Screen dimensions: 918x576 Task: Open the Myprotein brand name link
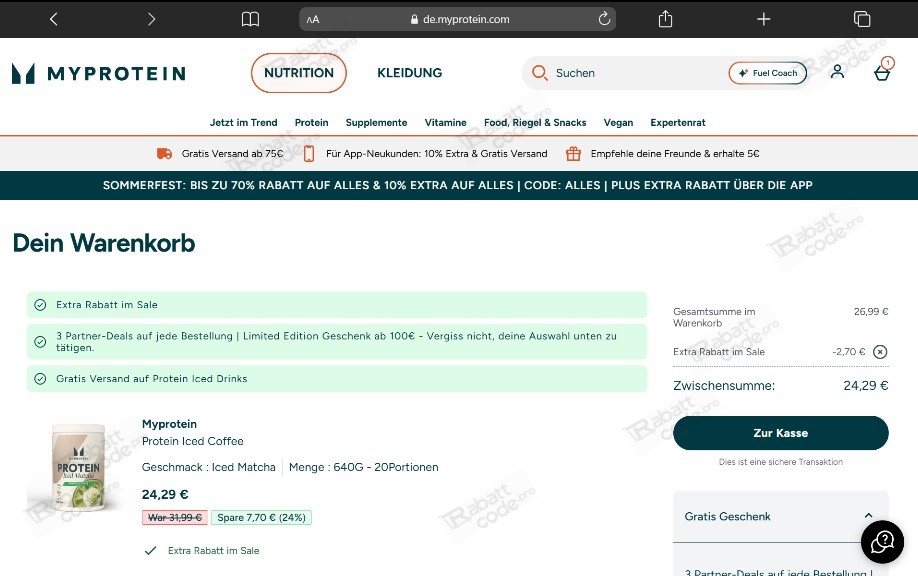pyautogui.click(x=169, y=424)
